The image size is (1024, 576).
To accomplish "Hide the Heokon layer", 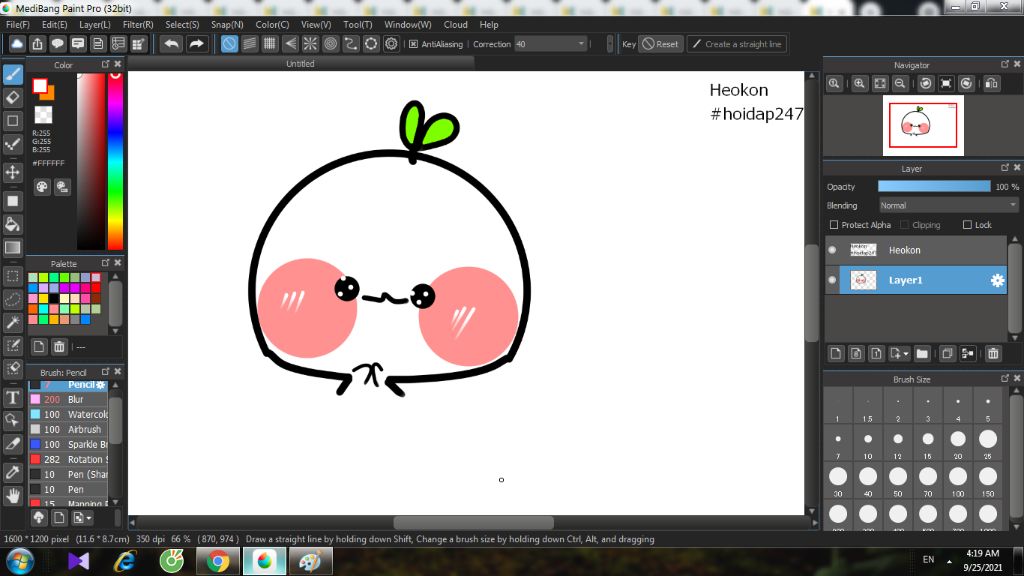I will coord(832,250).
